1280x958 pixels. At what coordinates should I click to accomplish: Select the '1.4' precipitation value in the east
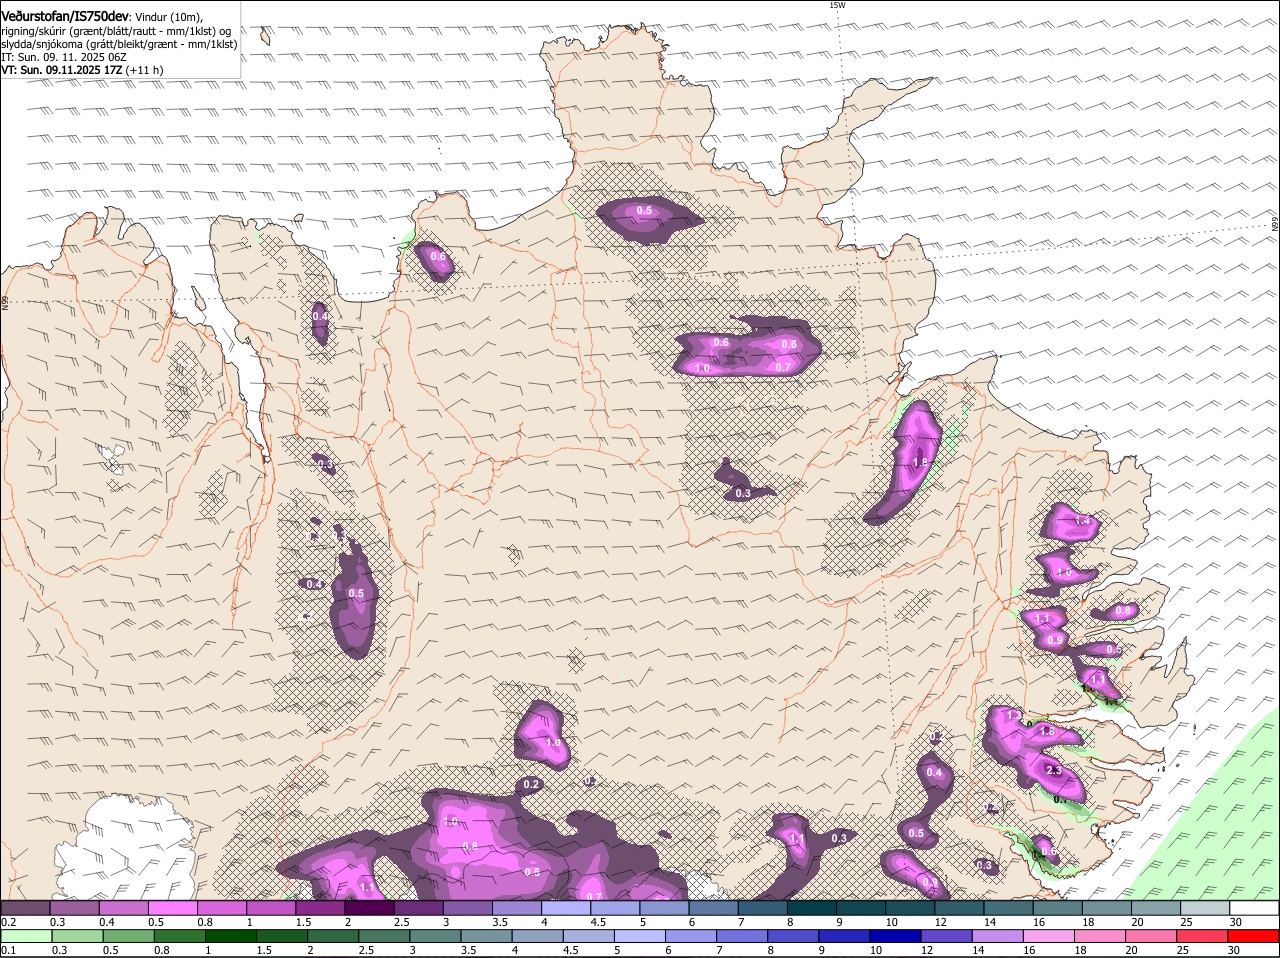pyautogui.click(x=1081, y=521)
